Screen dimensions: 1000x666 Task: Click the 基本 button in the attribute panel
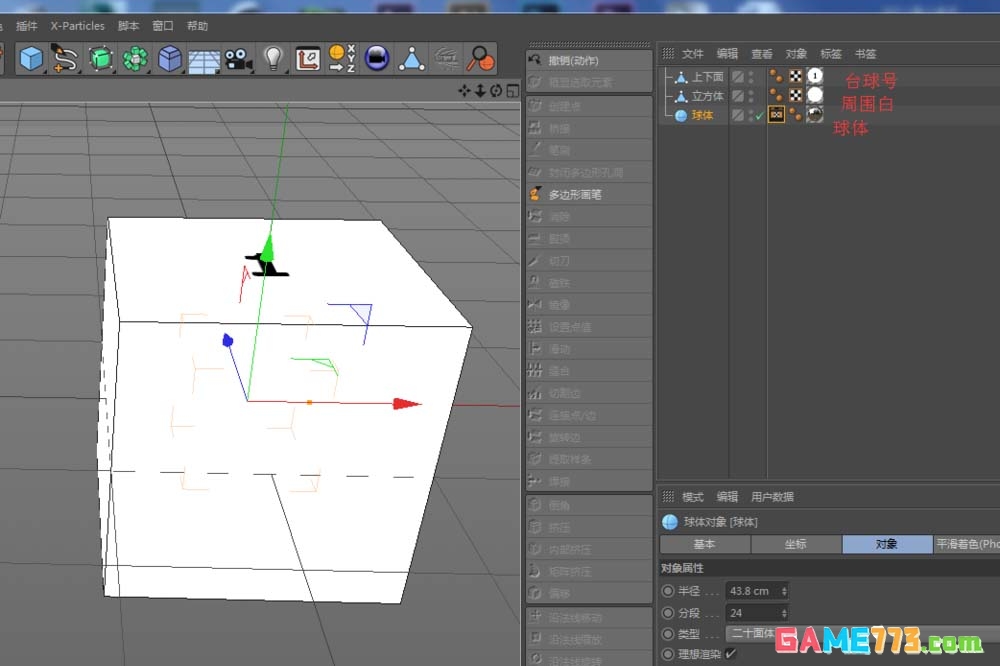tap(704, 544)
